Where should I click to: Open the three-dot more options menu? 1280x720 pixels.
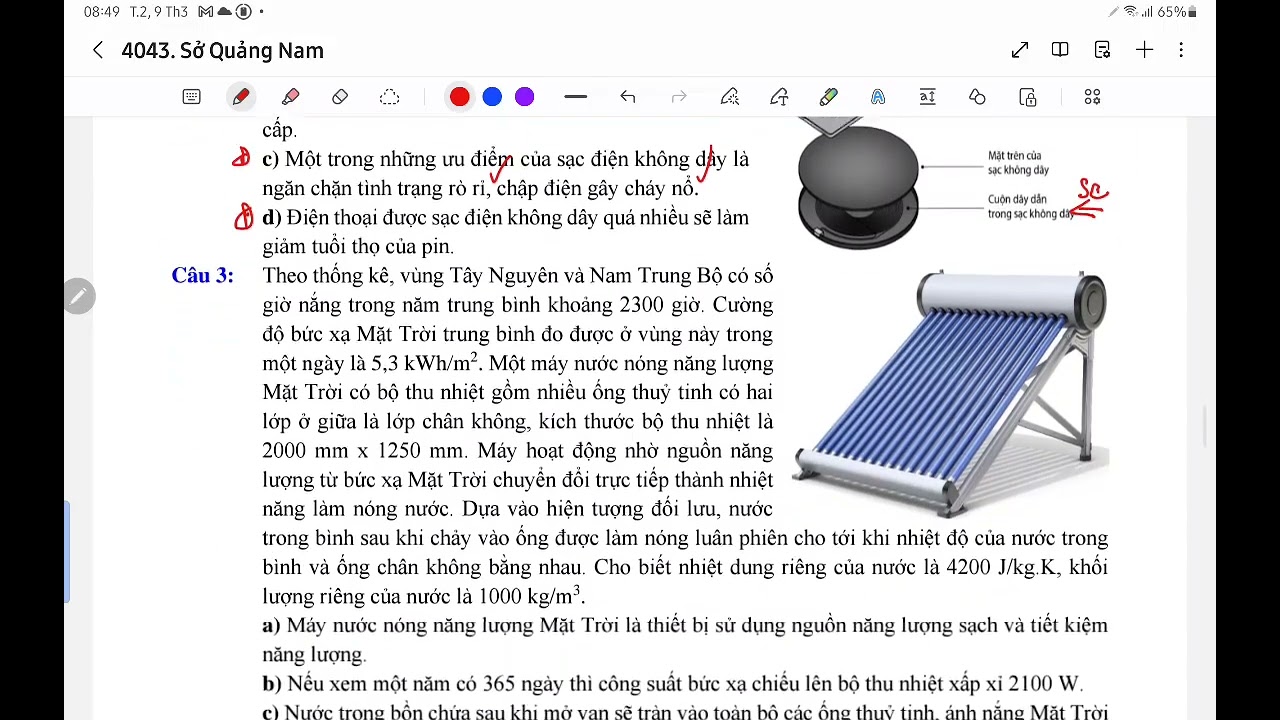pyautogui.click(x=1181, y=50)
